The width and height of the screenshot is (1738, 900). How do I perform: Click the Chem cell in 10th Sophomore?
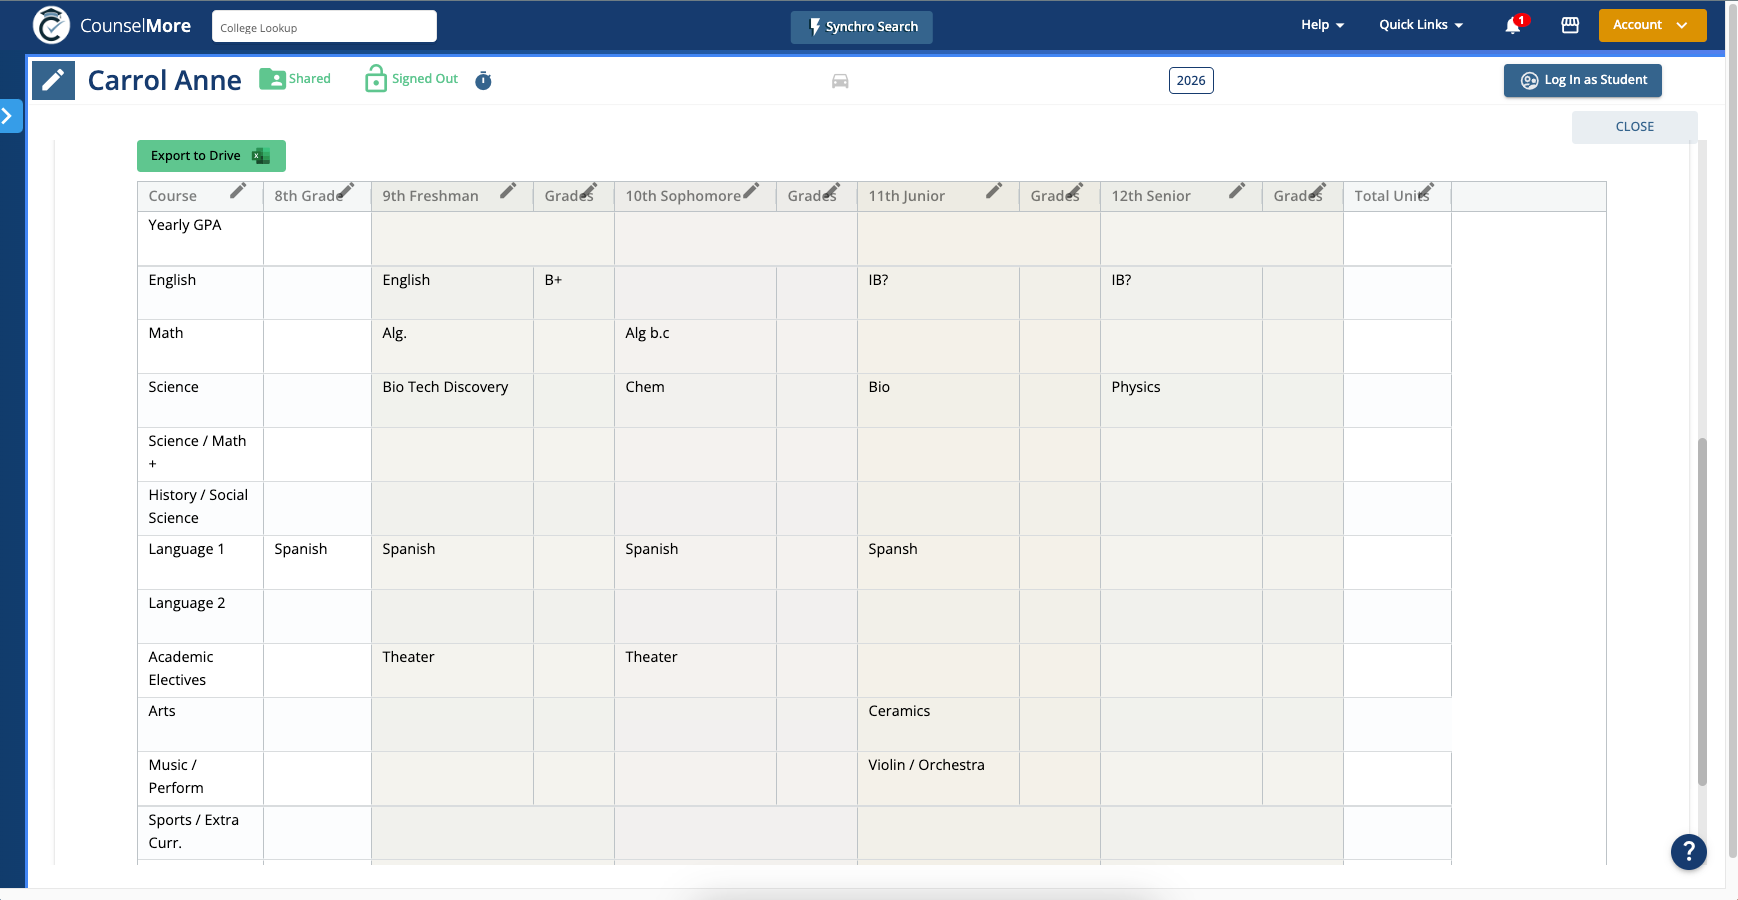pos(695,401)
